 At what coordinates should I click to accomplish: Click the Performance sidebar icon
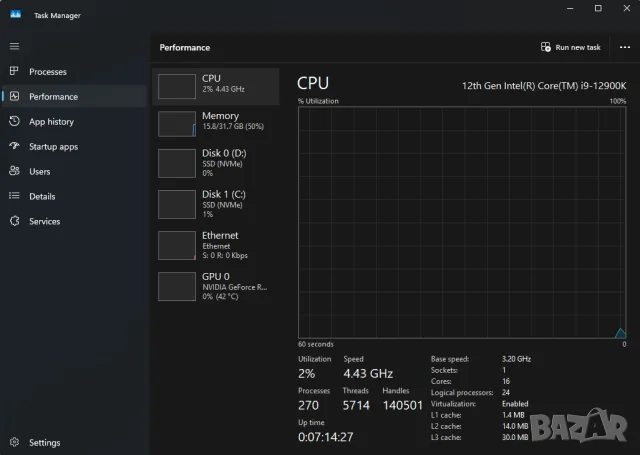14,96
